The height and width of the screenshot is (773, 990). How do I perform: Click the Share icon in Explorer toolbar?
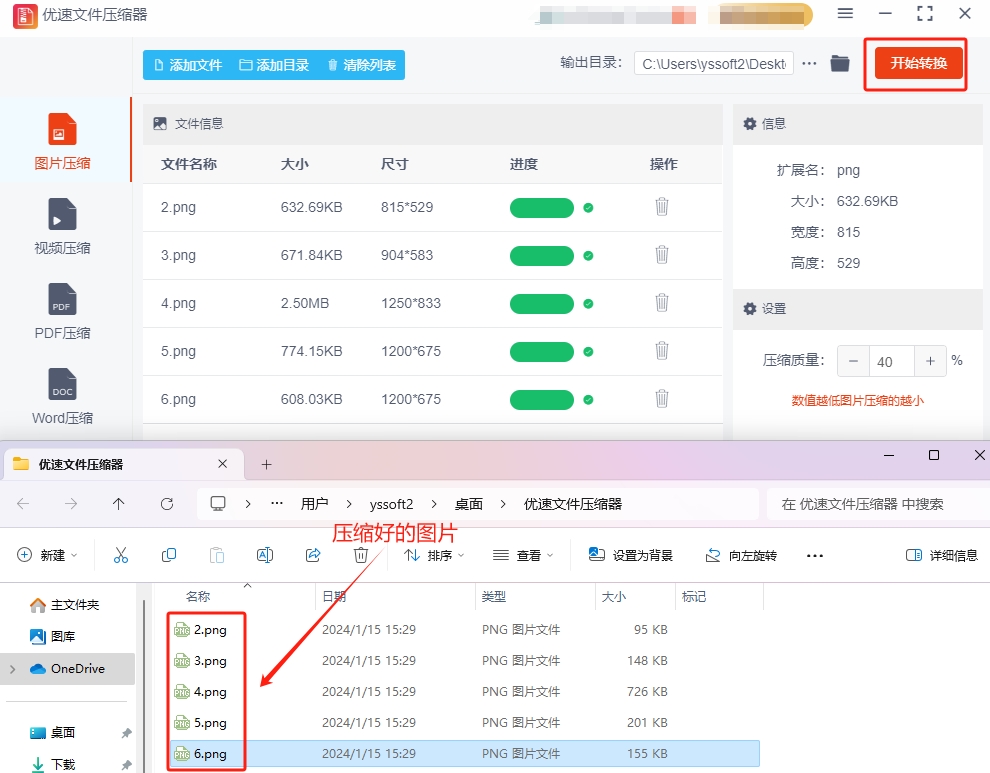pyautogui.click(x=313, y=555)
